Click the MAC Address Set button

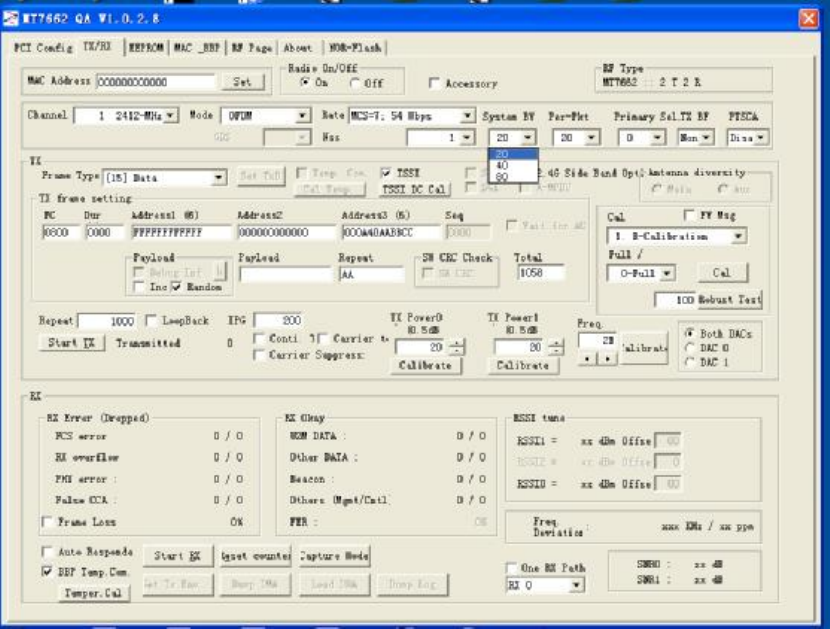pos(242,82)
